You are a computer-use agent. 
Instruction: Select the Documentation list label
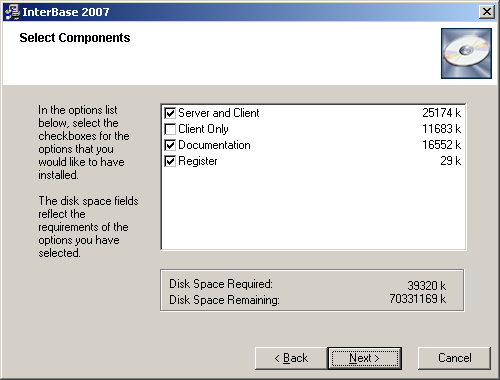(214, 145)
